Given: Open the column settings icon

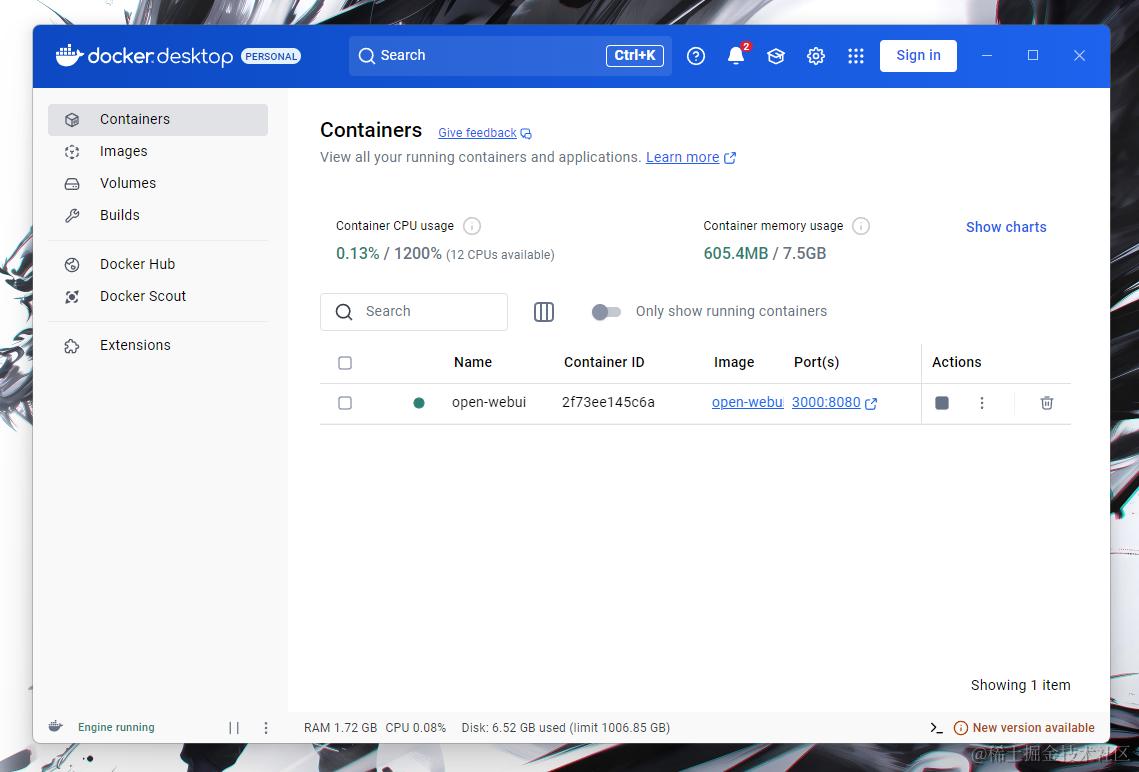Looking at the screenshot, I should 544,312.
